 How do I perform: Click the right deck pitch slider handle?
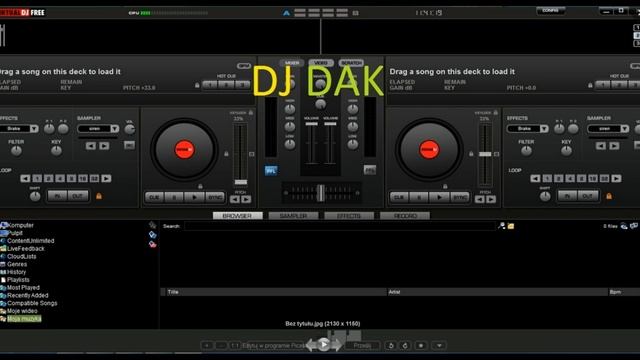click(x=485, y=154)
